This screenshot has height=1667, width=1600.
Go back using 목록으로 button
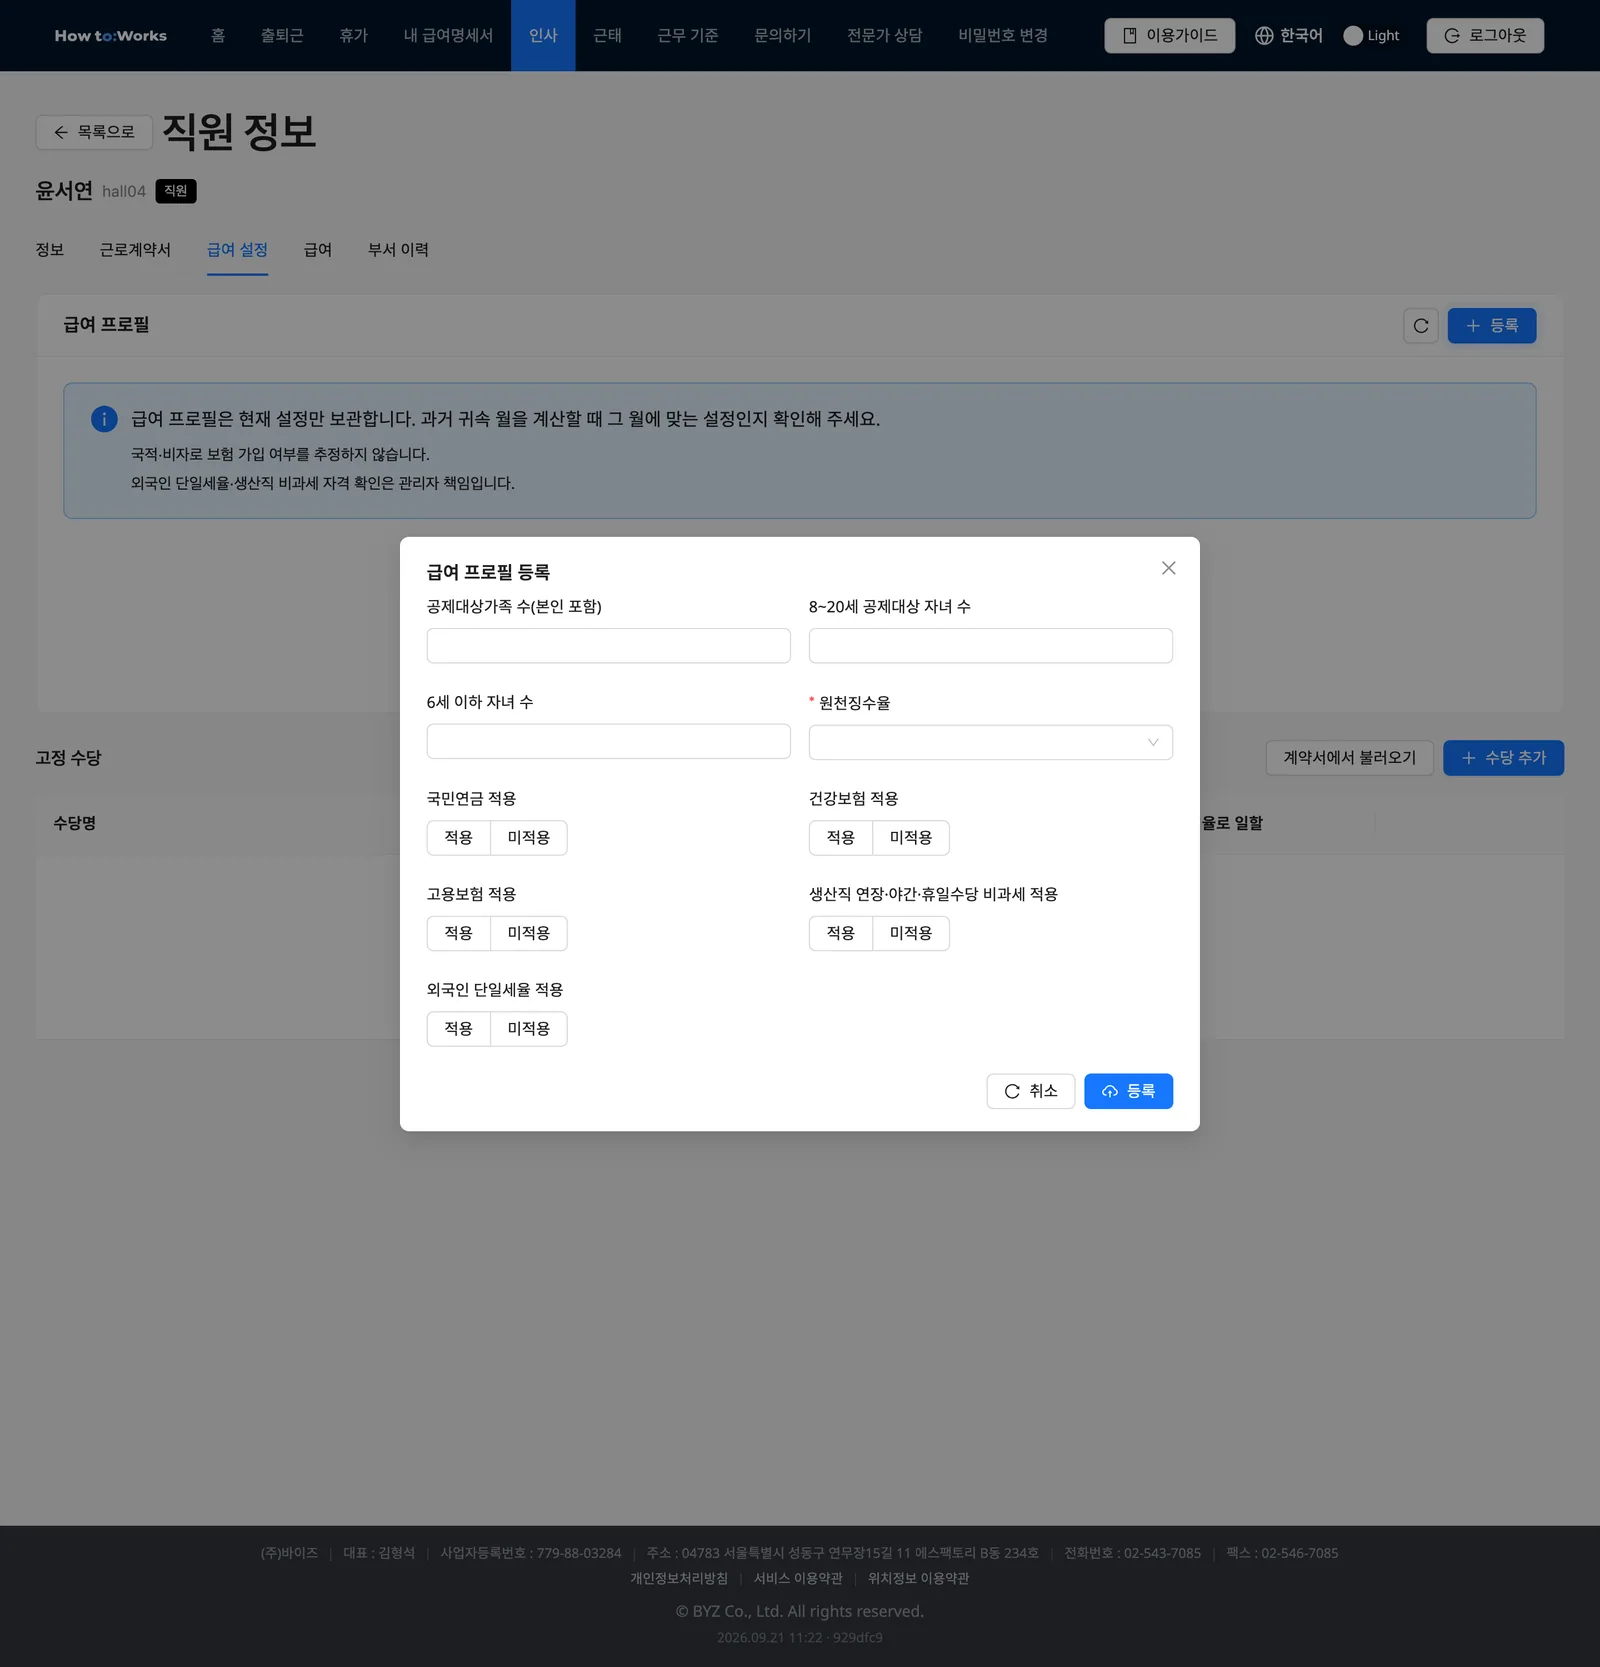pos(94,132)
